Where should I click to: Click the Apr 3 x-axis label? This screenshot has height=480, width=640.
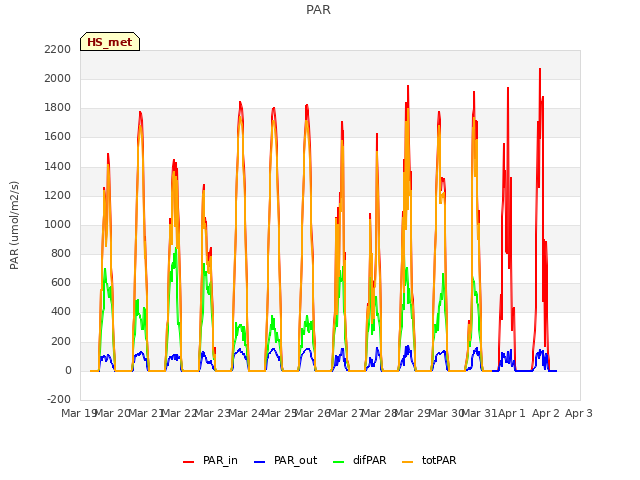(x=579, y=413)
